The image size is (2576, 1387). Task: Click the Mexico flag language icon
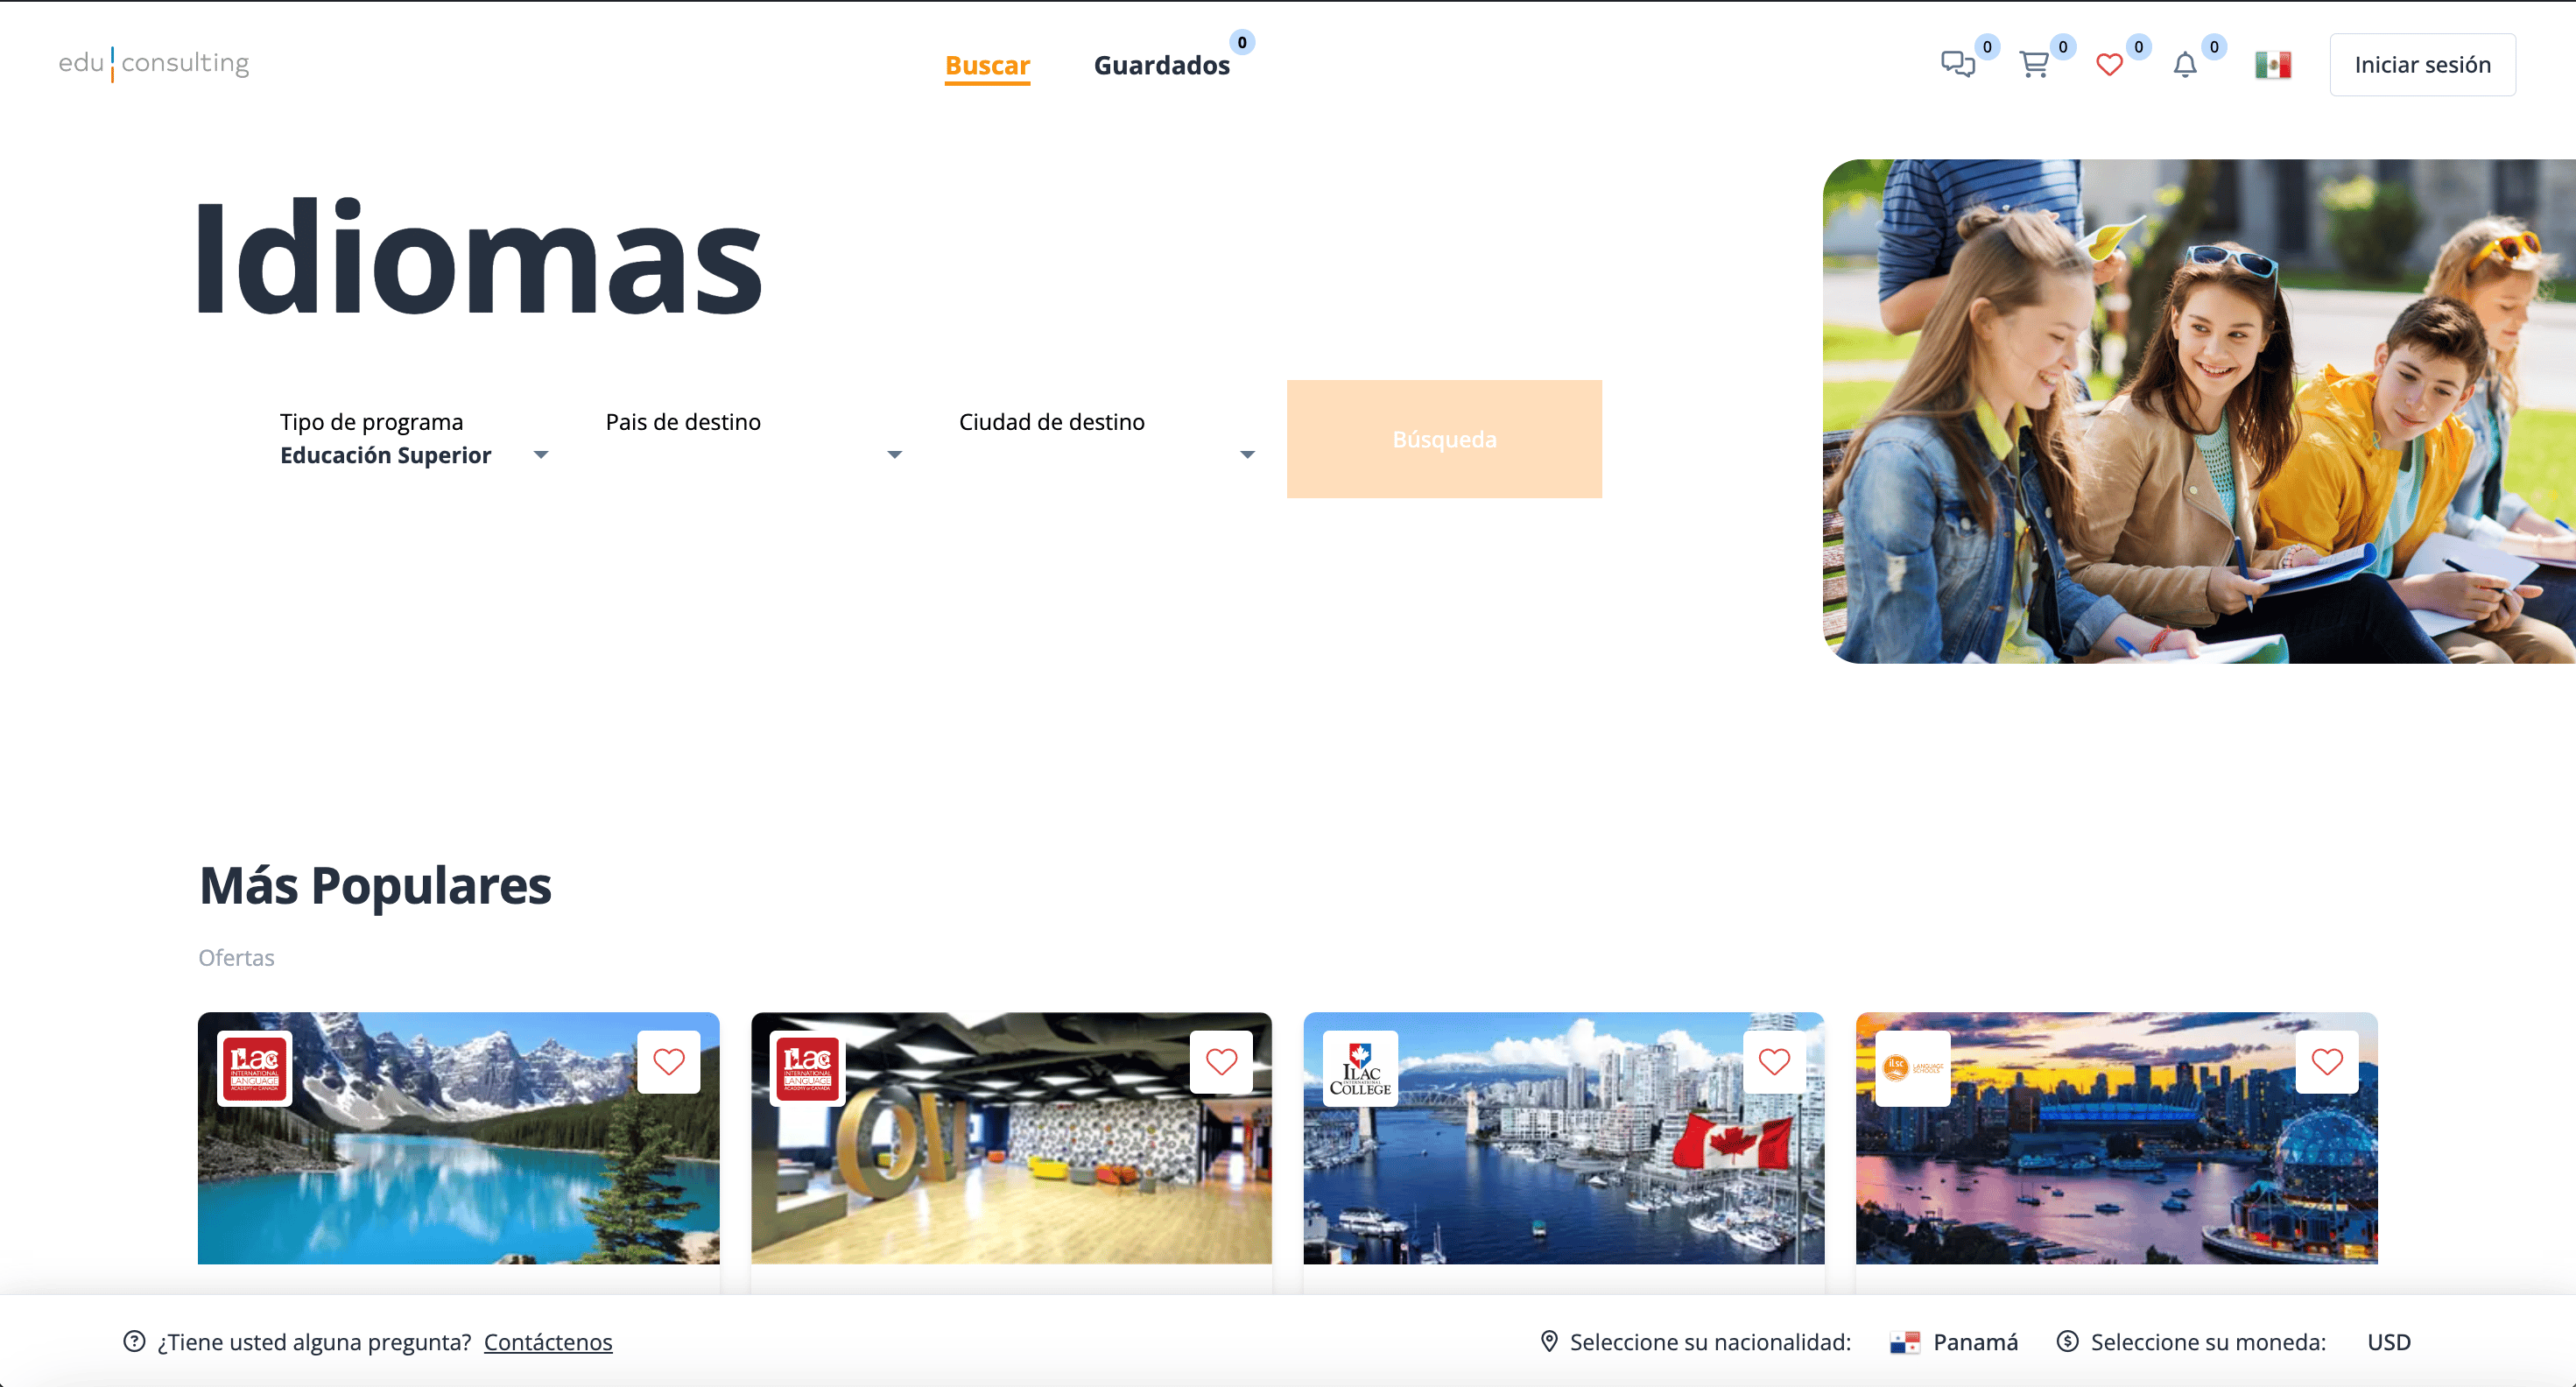coord(2274,64)
